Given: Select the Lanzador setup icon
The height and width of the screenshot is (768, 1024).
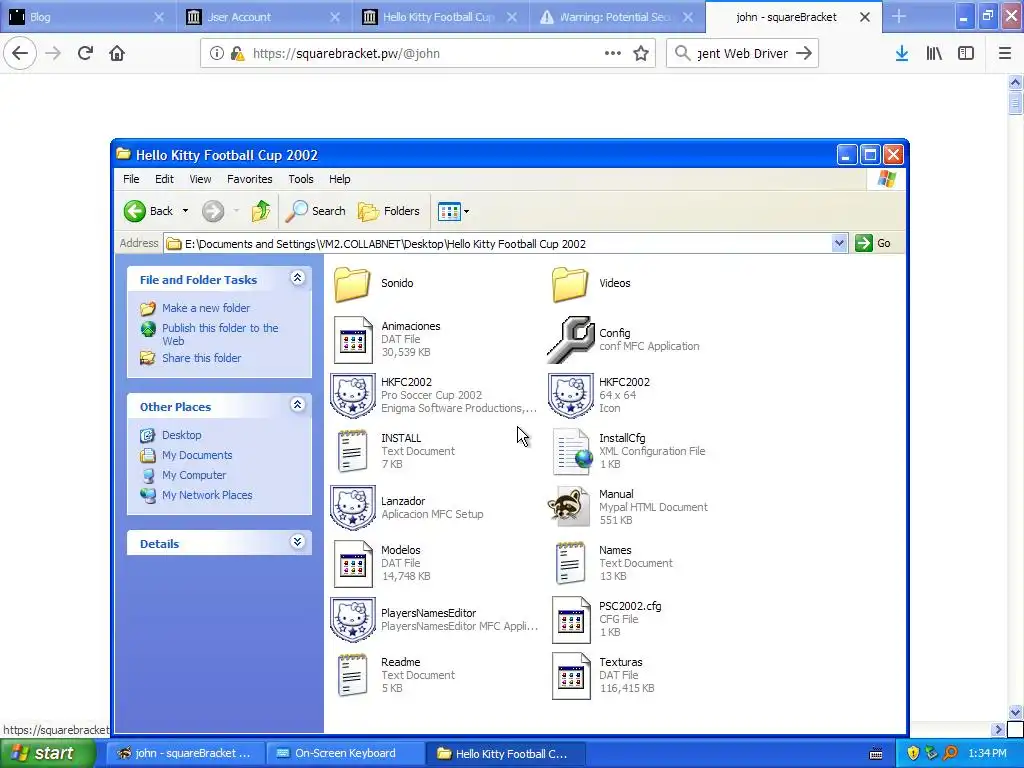Looking at the screenshot, I should point(353,507).
